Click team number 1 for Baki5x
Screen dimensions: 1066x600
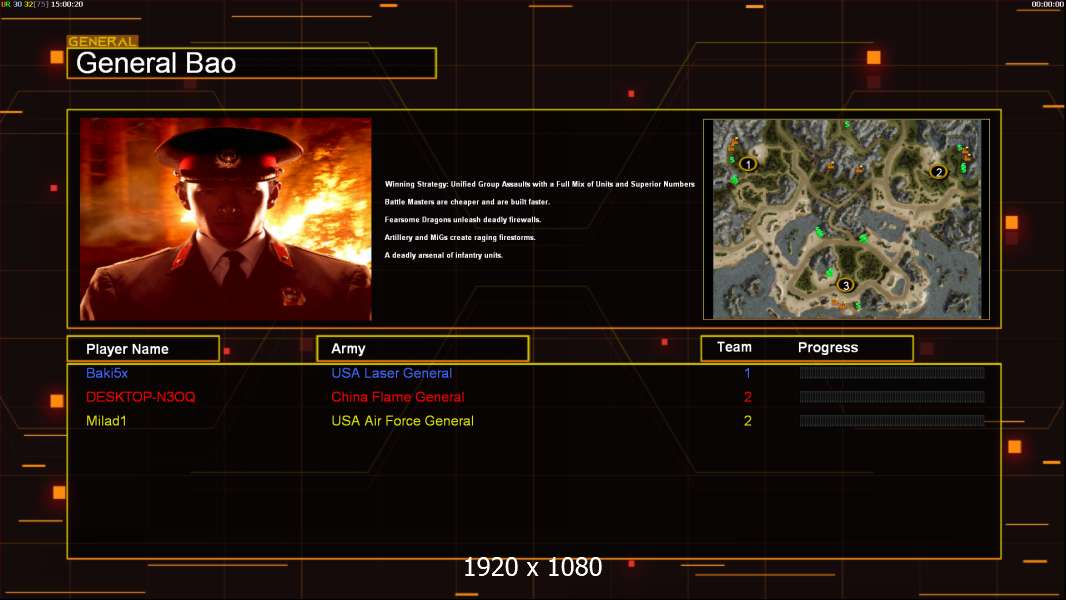(x=747, y=373)
